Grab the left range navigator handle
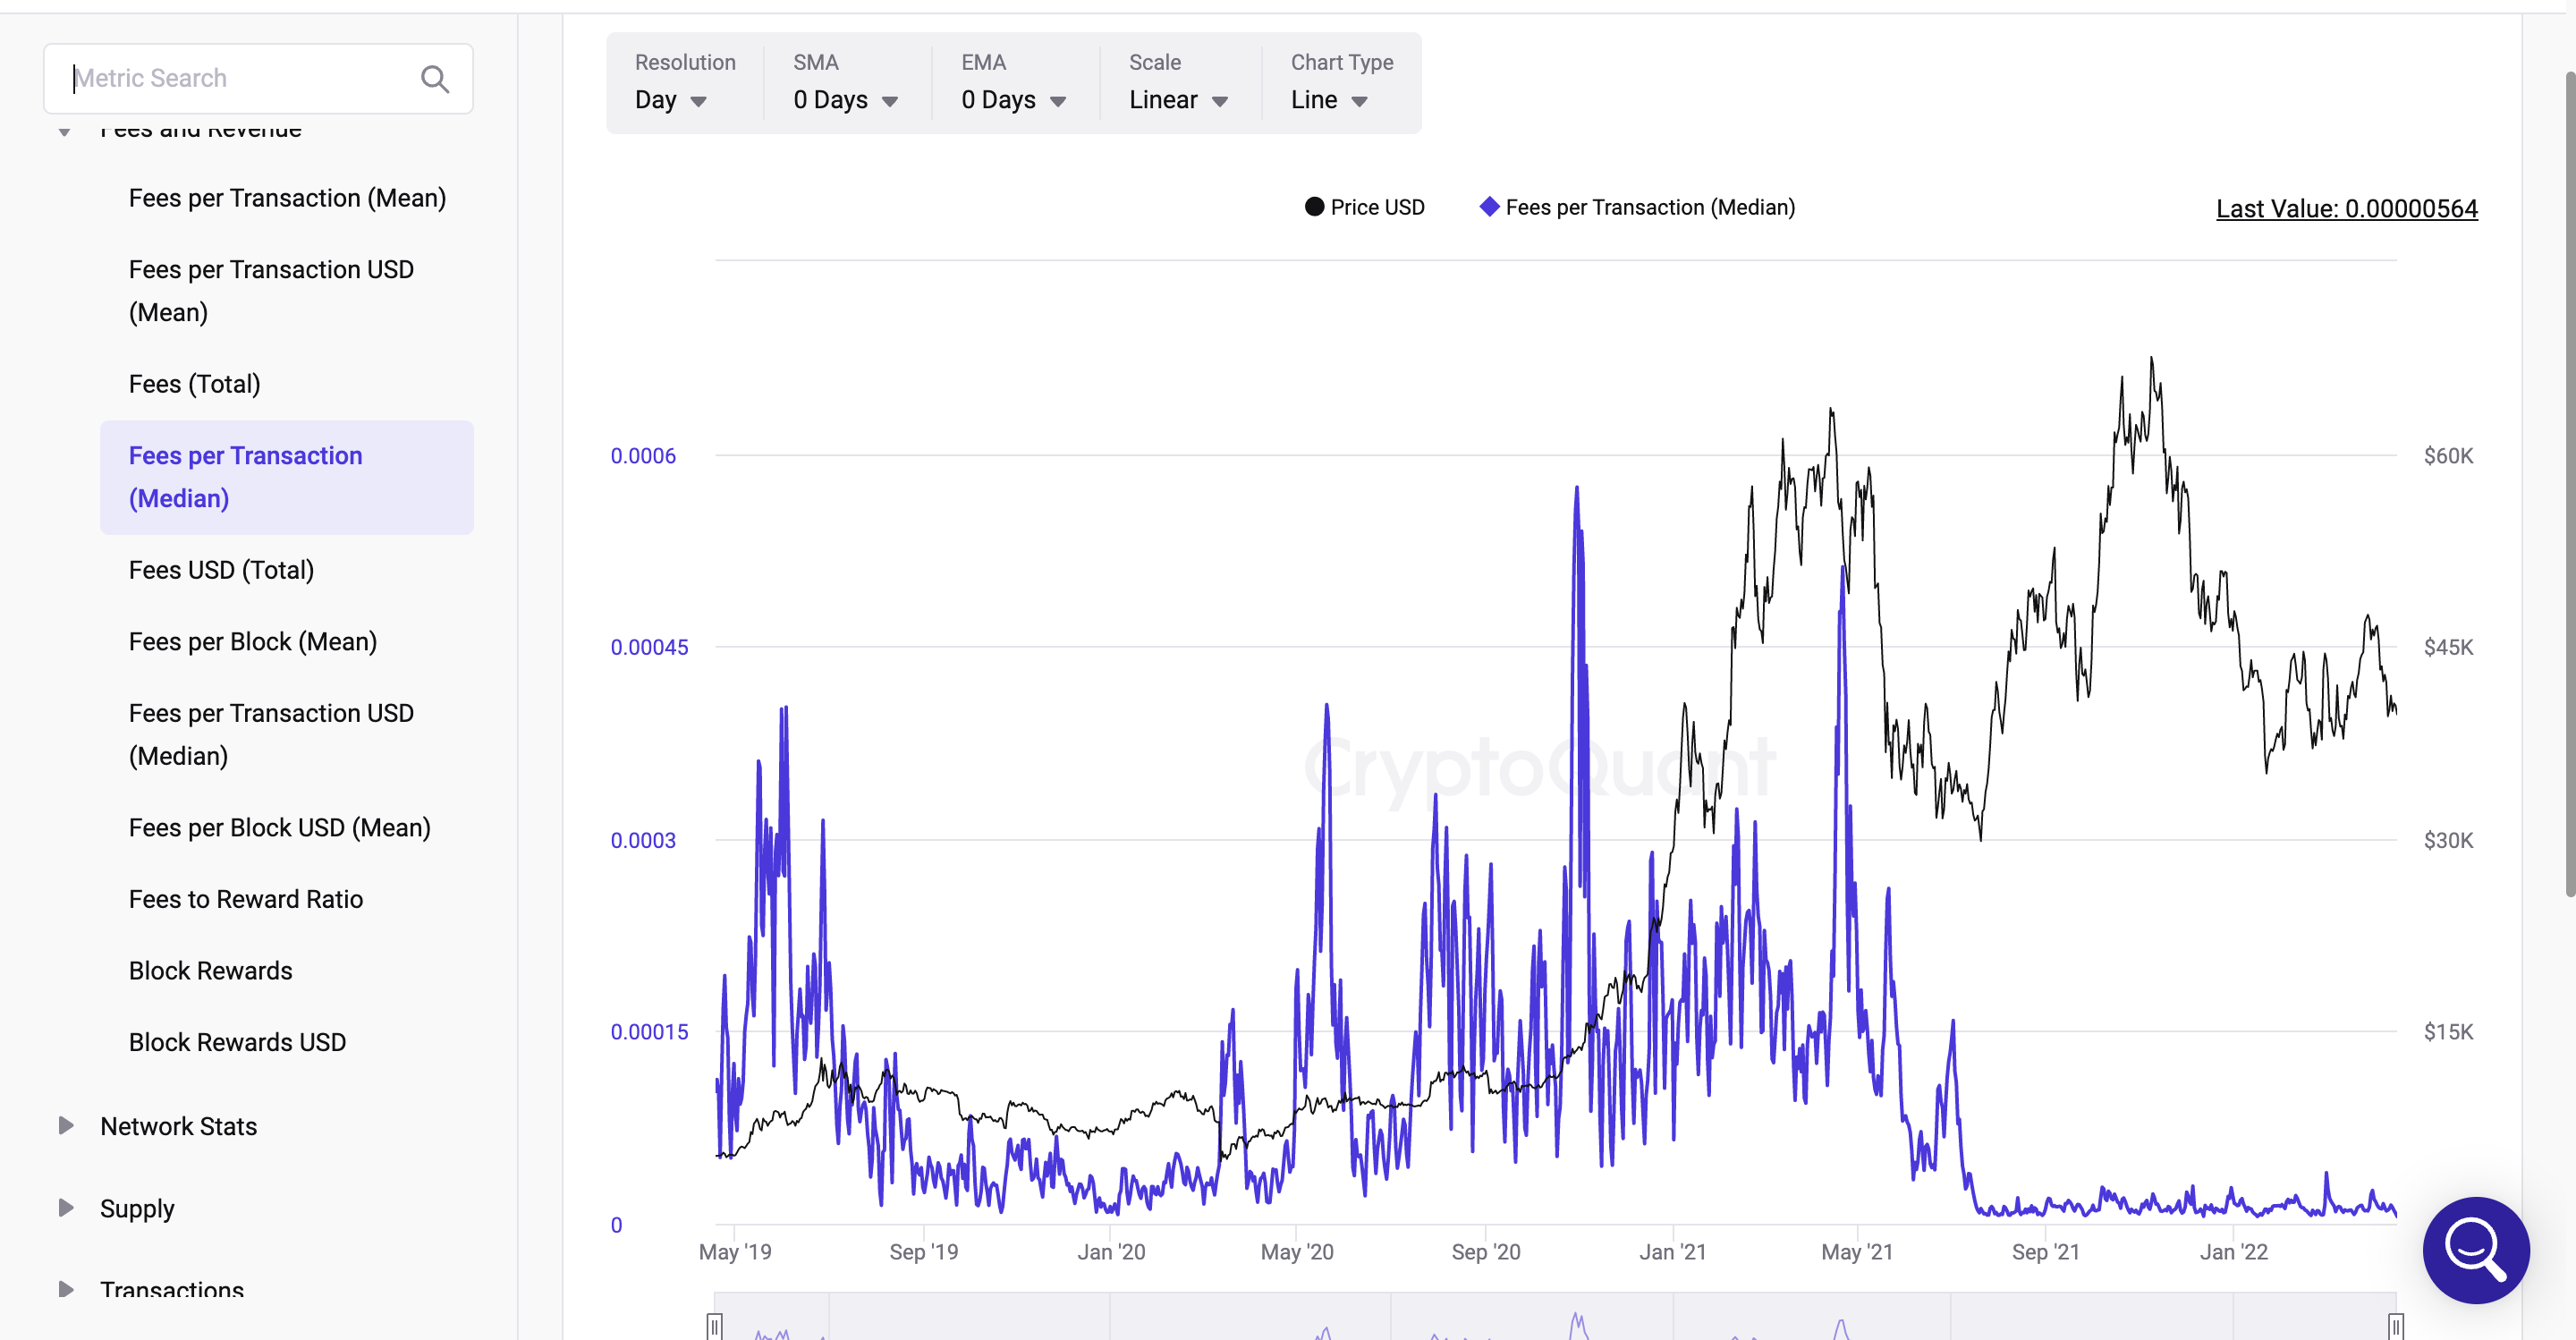 (x=714, y=1326)
